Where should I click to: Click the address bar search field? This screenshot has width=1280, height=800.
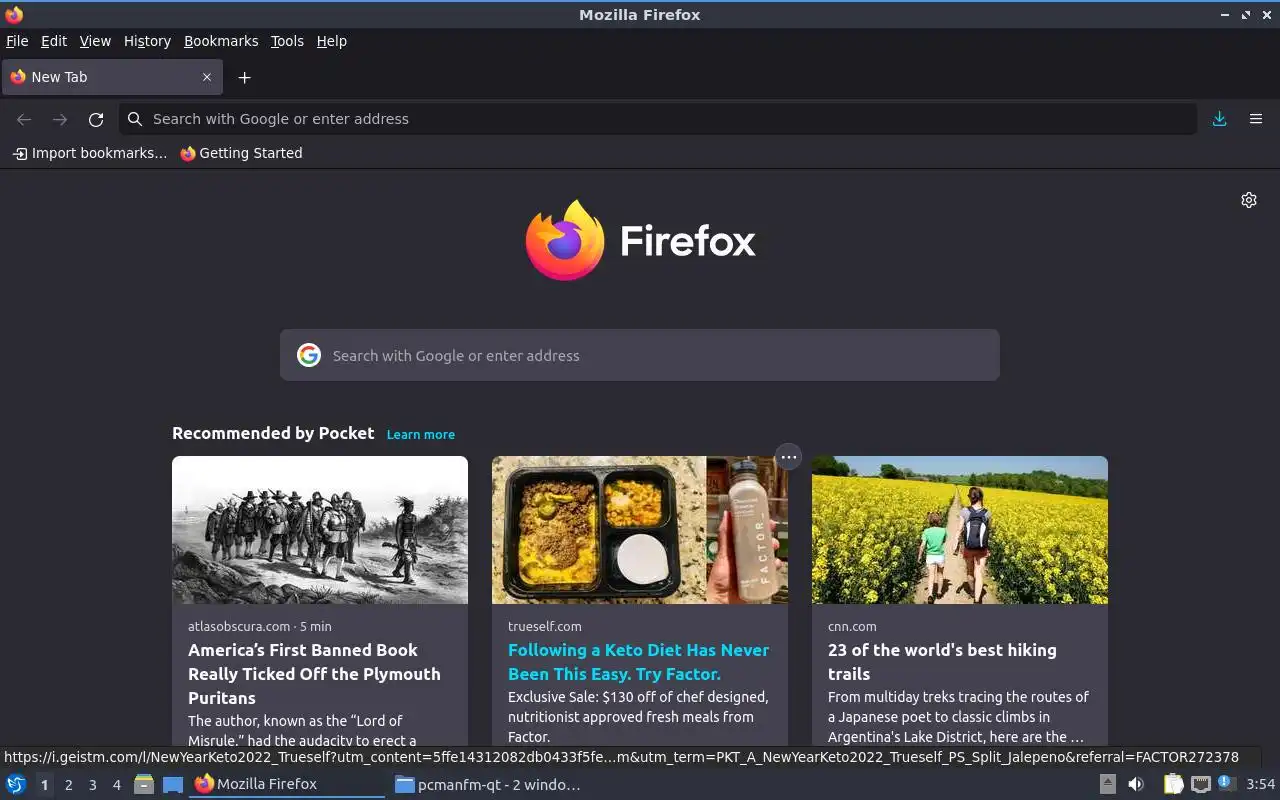pyautogui.click(x=658, y=119)
